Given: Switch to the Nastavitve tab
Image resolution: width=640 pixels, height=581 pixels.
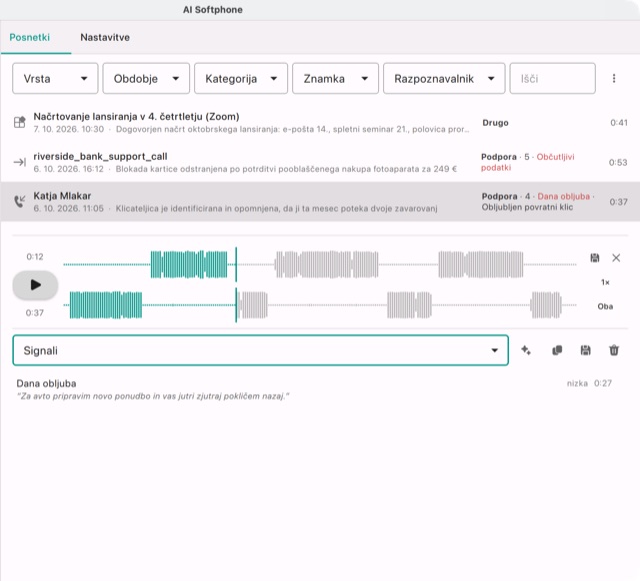Looking at the screenshot, I should click(105, 37).
